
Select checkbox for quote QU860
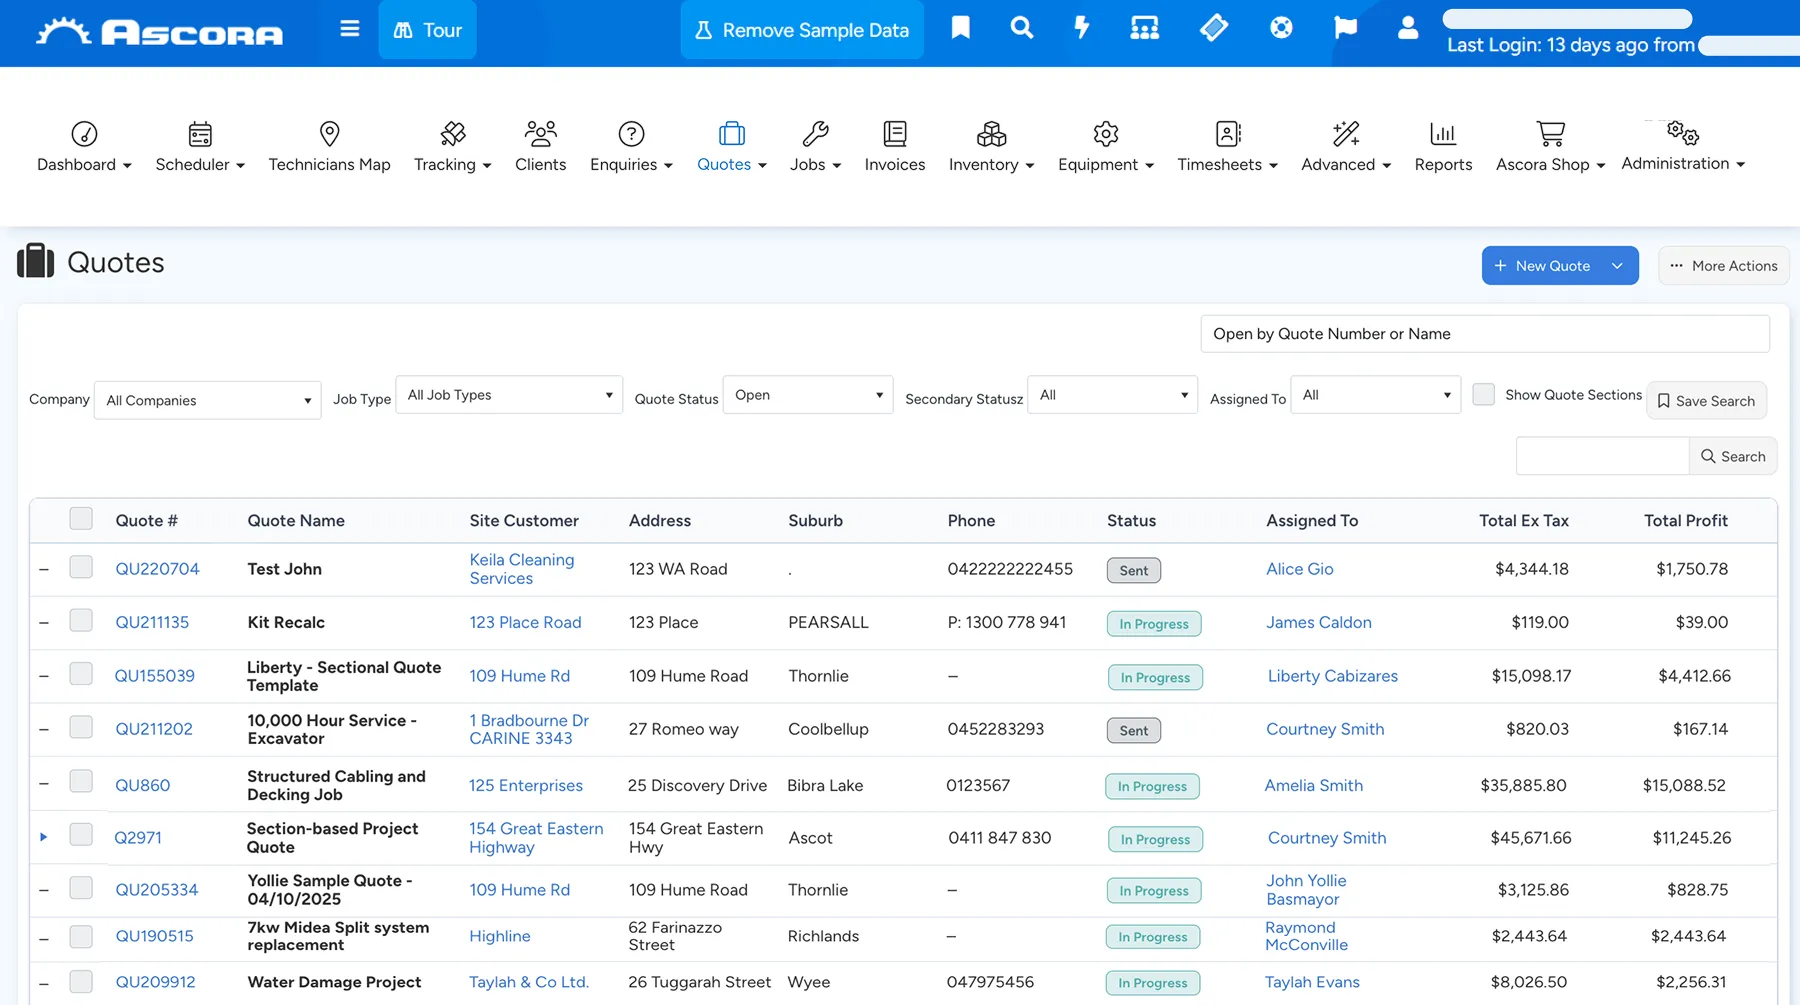(x=81, y=781)
